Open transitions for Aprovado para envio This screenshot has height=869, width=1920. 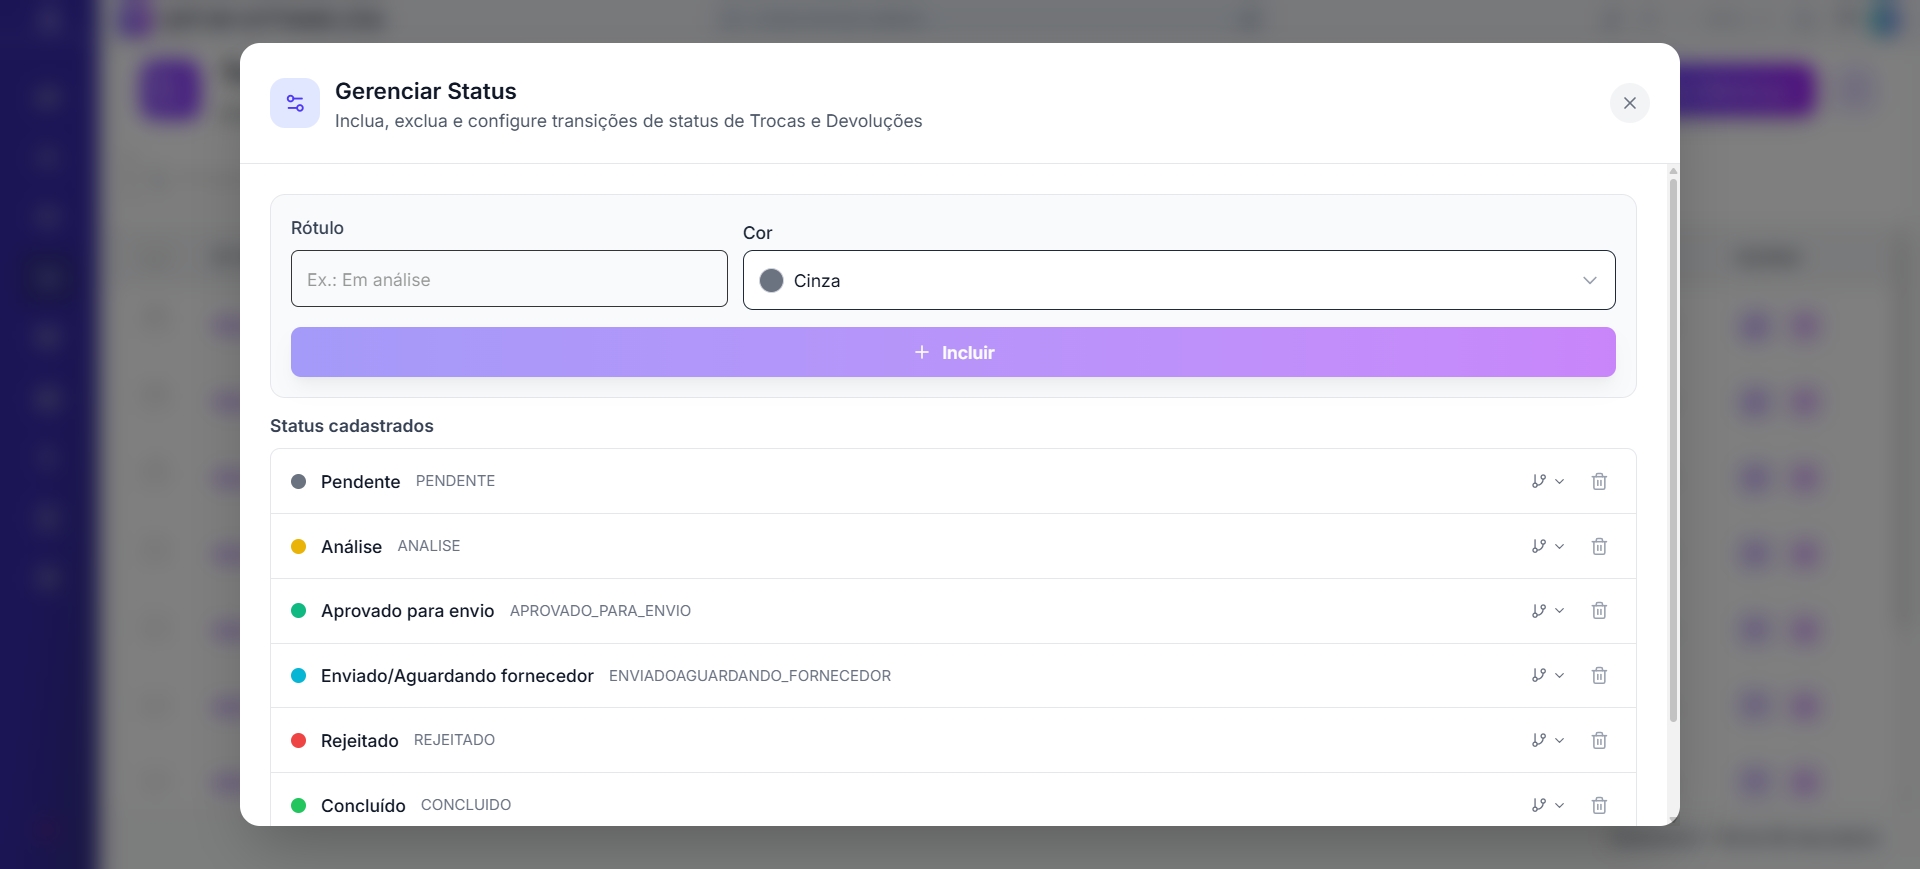[x=1547, y=611]
